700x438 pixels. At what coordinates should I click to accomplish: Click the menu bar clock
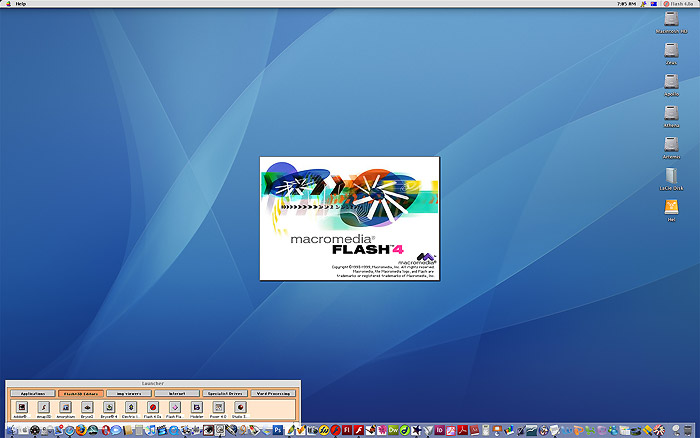(x=626, y=4)
